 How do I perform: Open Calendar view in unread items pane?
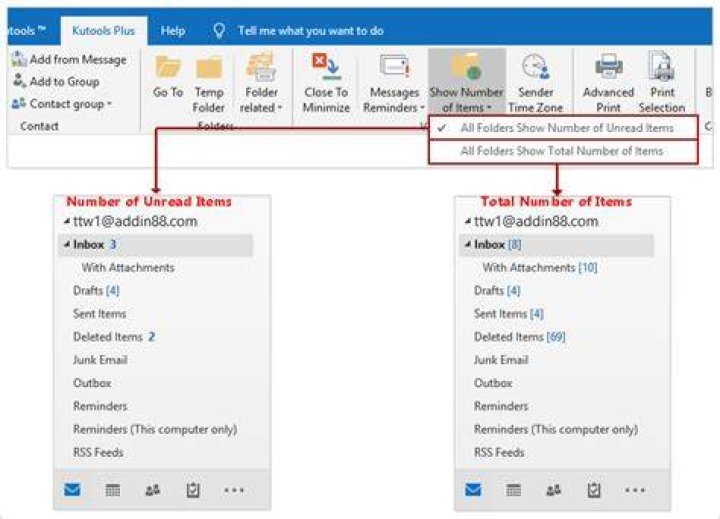[112, 491]
